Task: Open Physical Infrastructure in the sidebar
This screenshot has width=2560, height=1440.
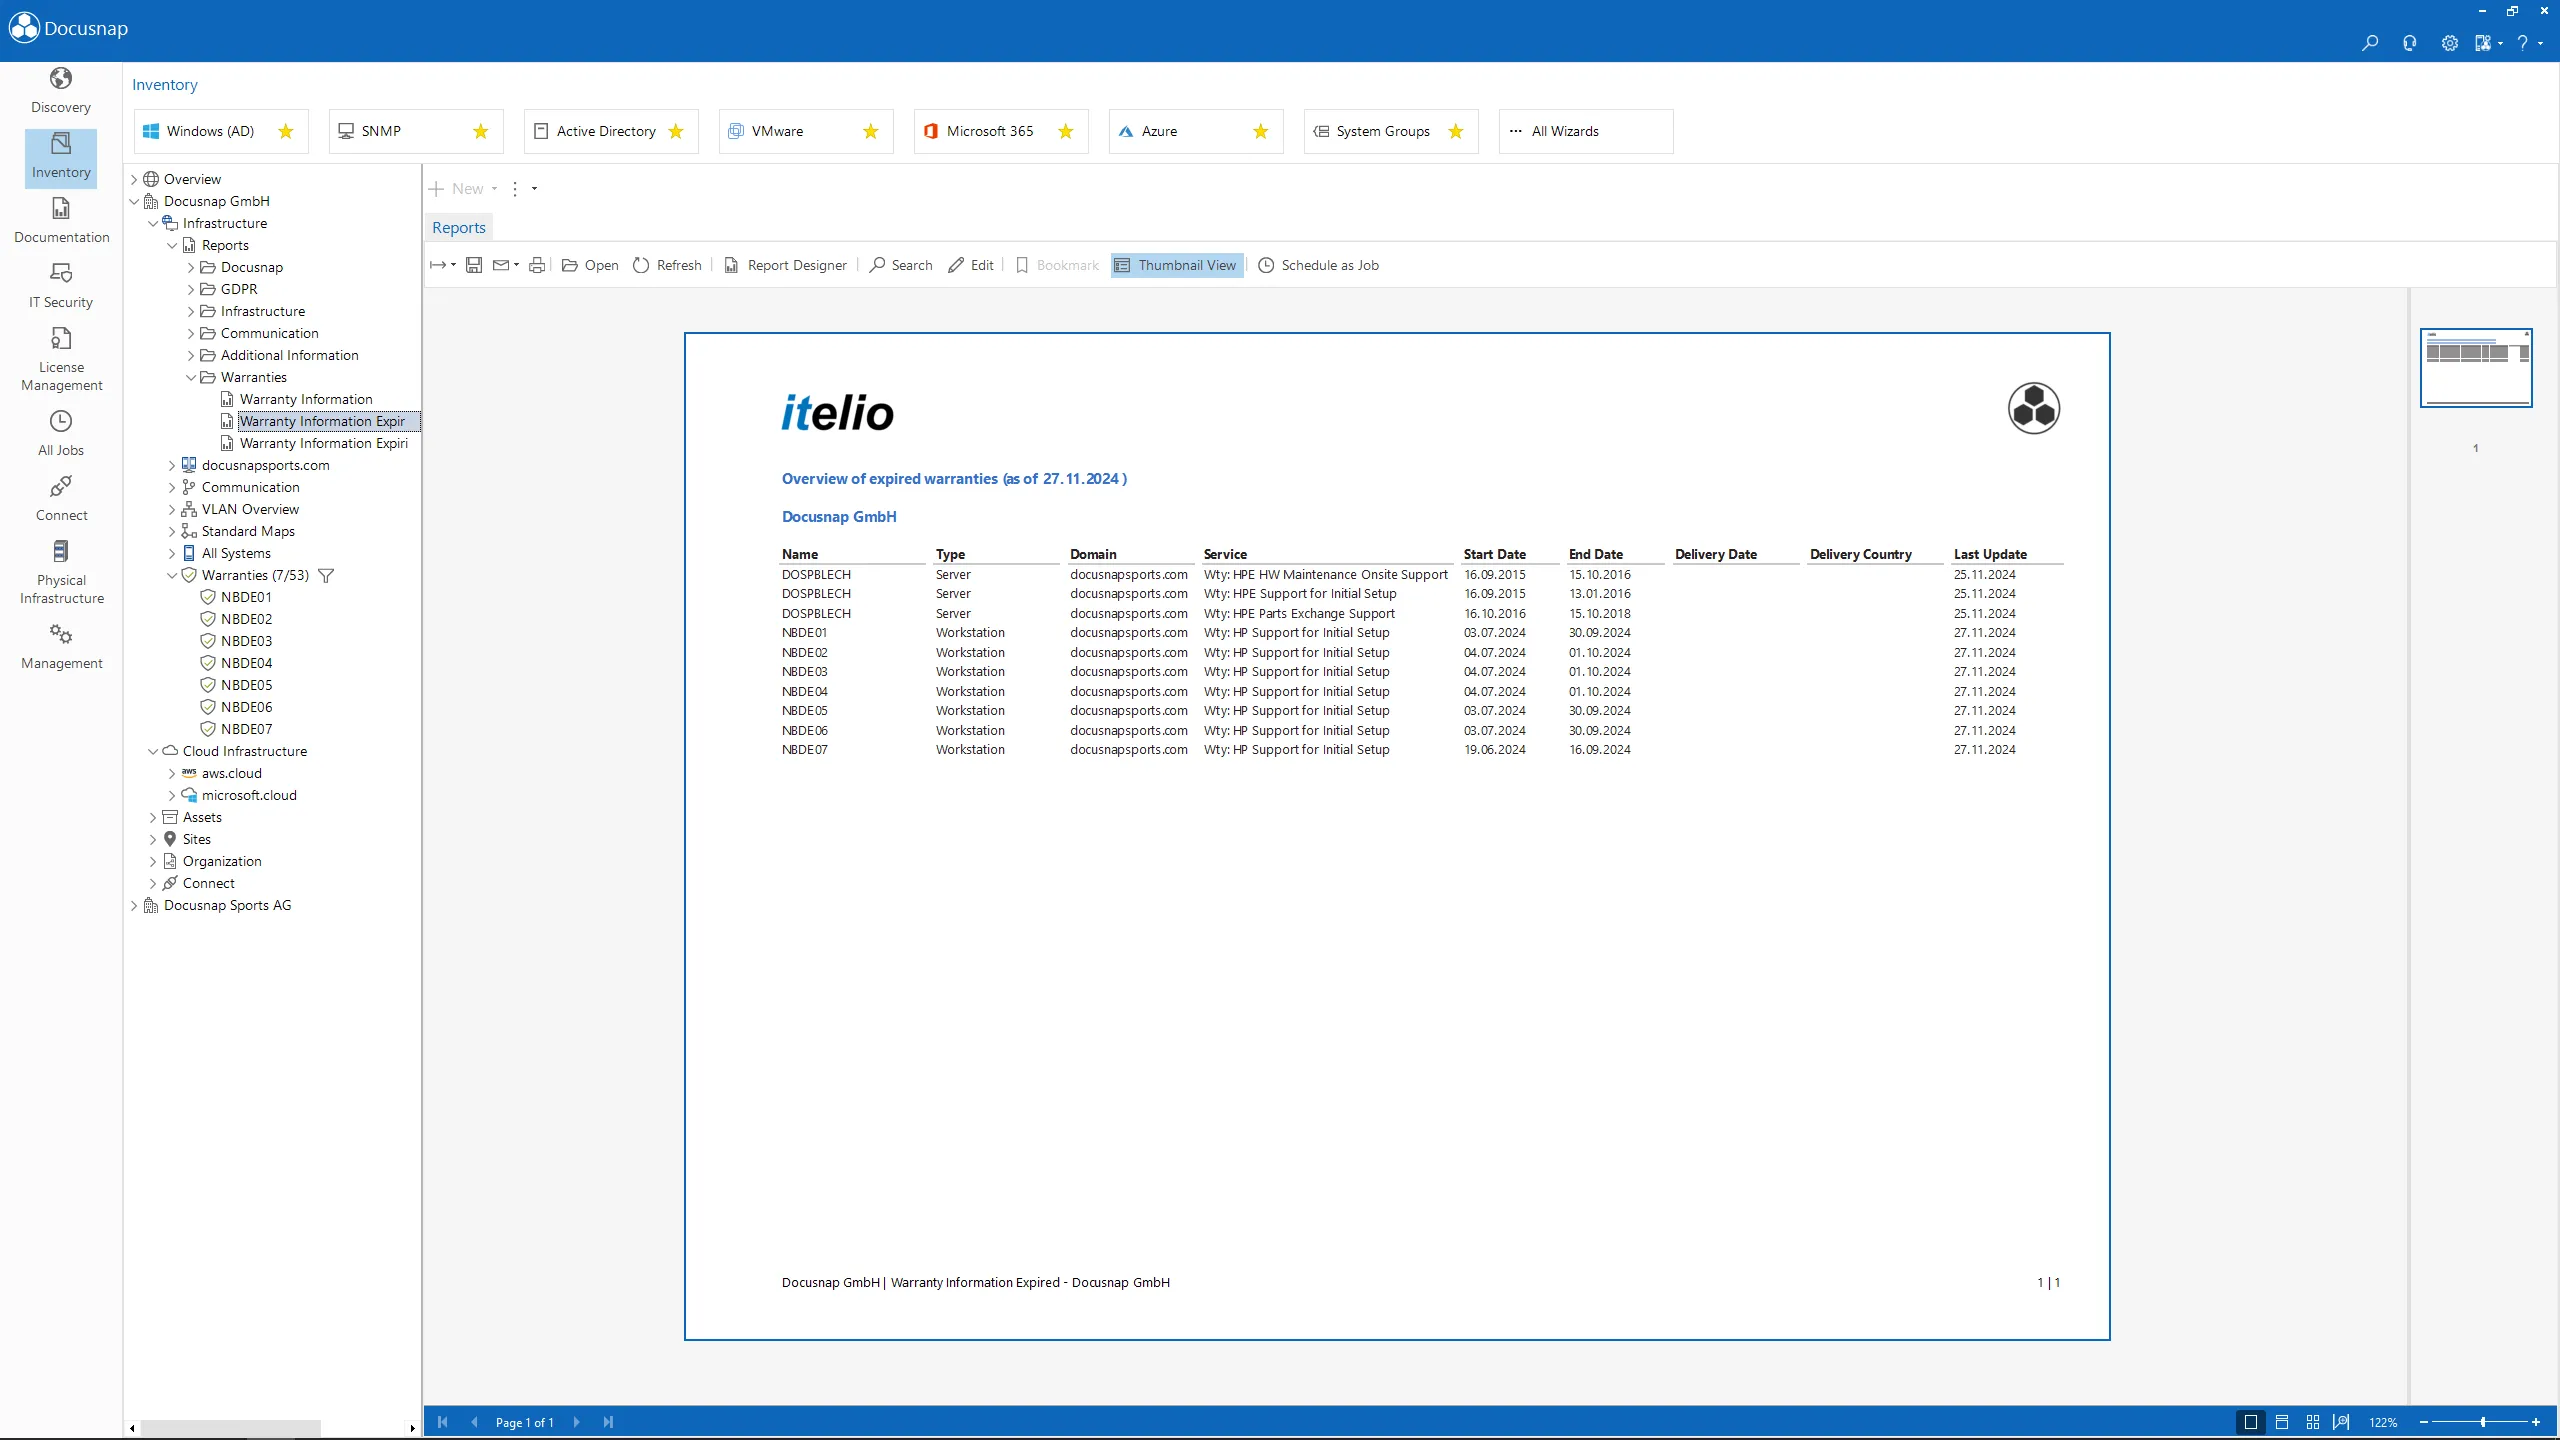Action: [61, 573]
